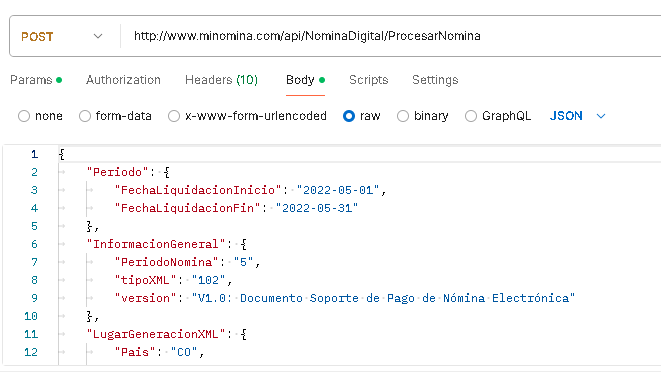Select the Body tab
661x376 pixels.
[x=305, y=80]
